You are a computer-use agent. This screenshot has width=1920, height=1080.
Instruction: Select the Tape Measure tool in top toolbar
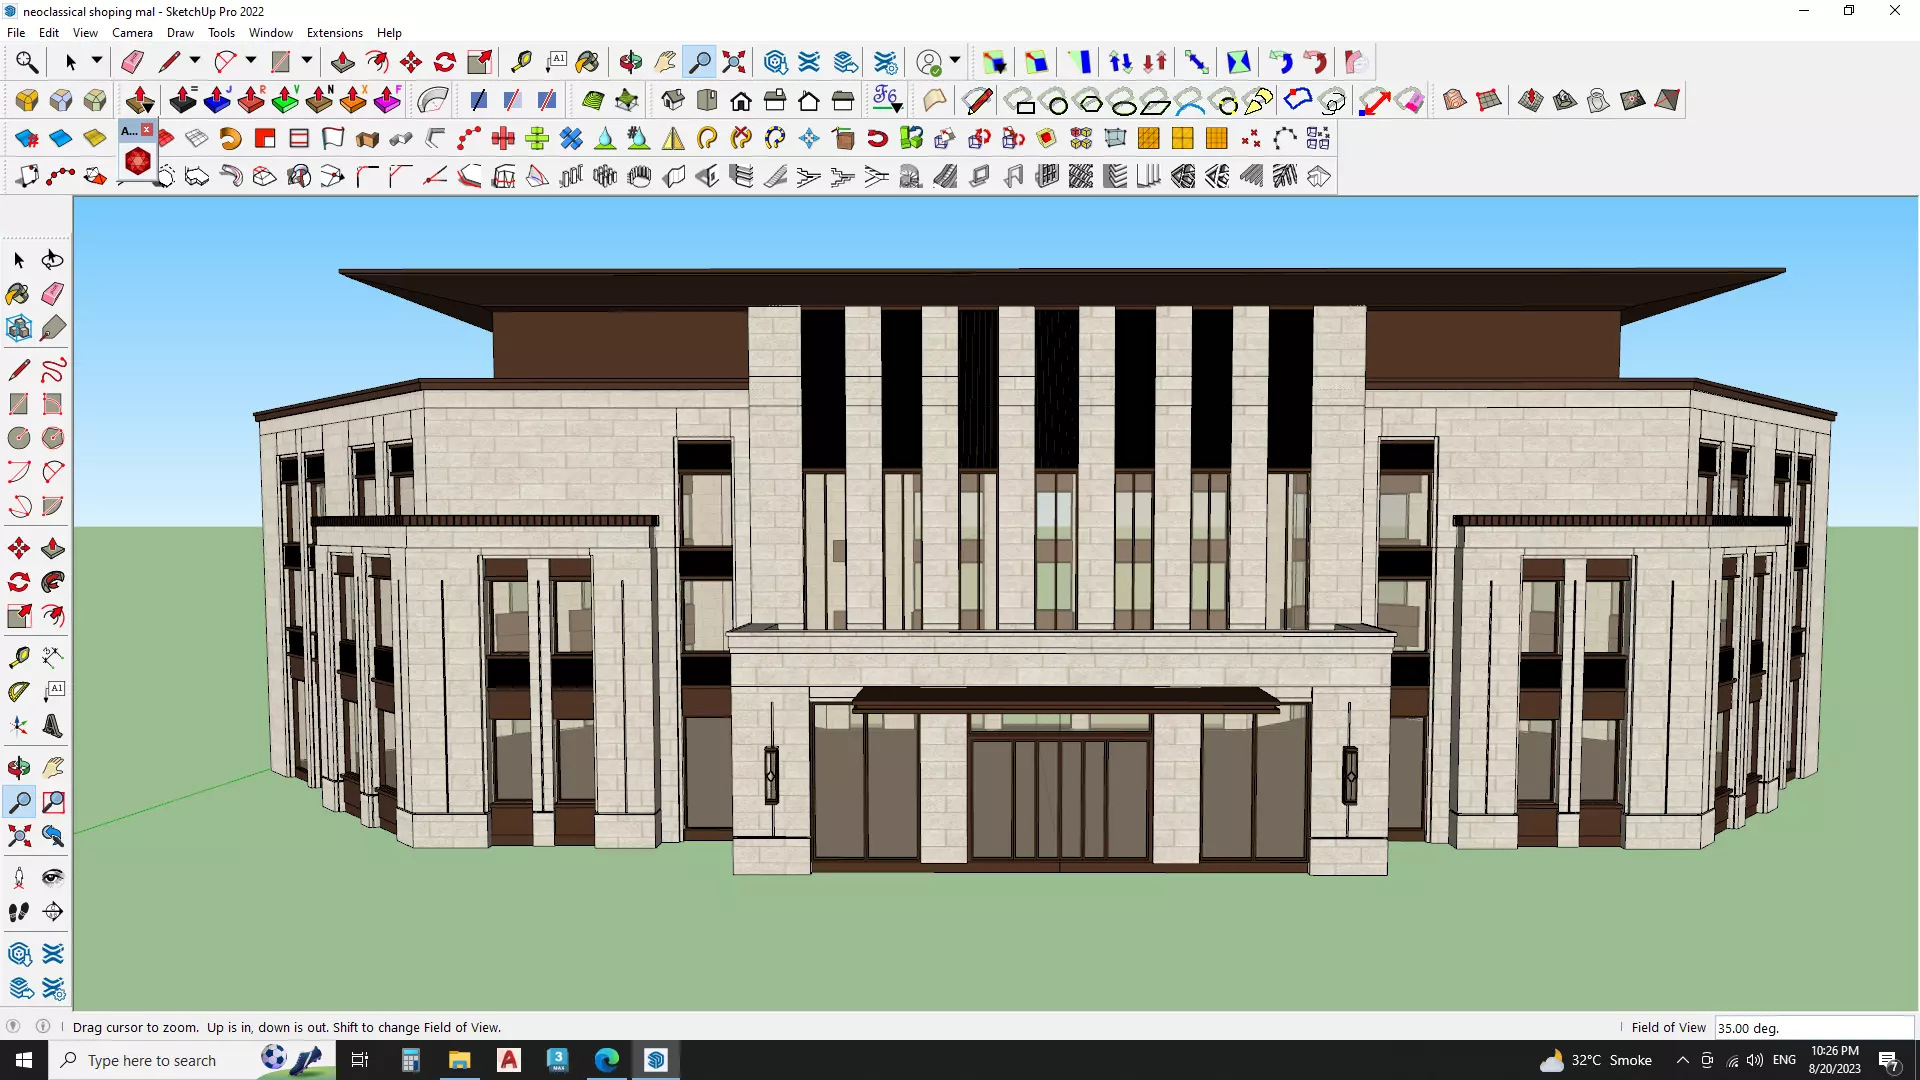(x=521, y=62)
